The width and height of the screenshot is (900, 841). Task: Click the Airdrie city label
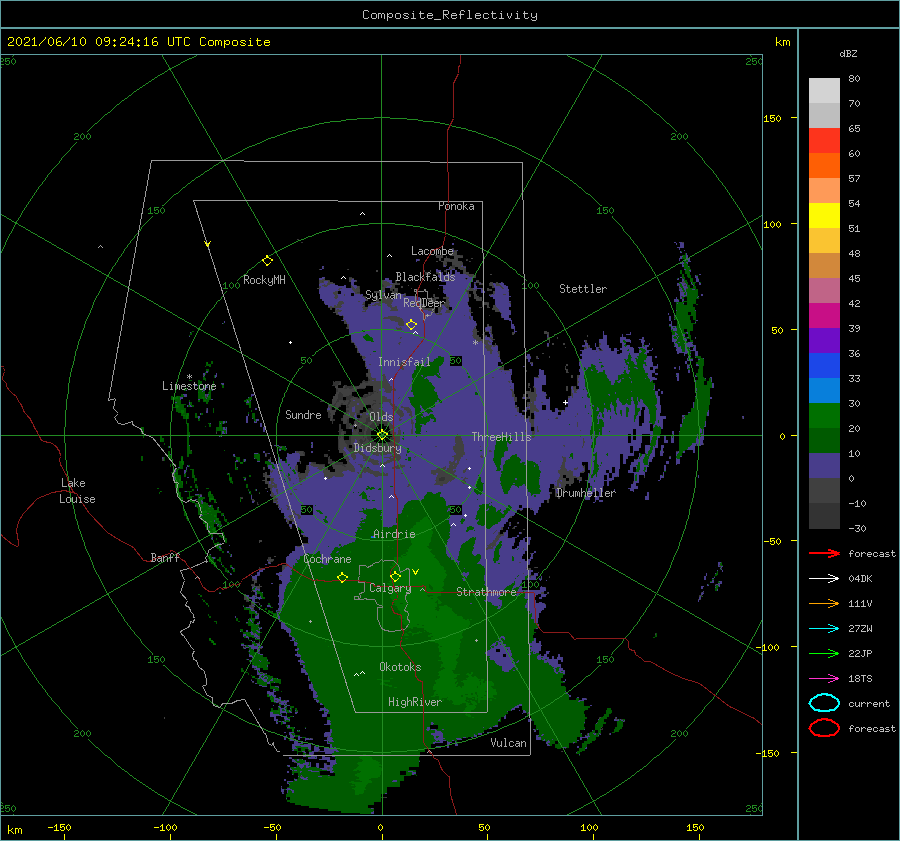tap(394, 534)
